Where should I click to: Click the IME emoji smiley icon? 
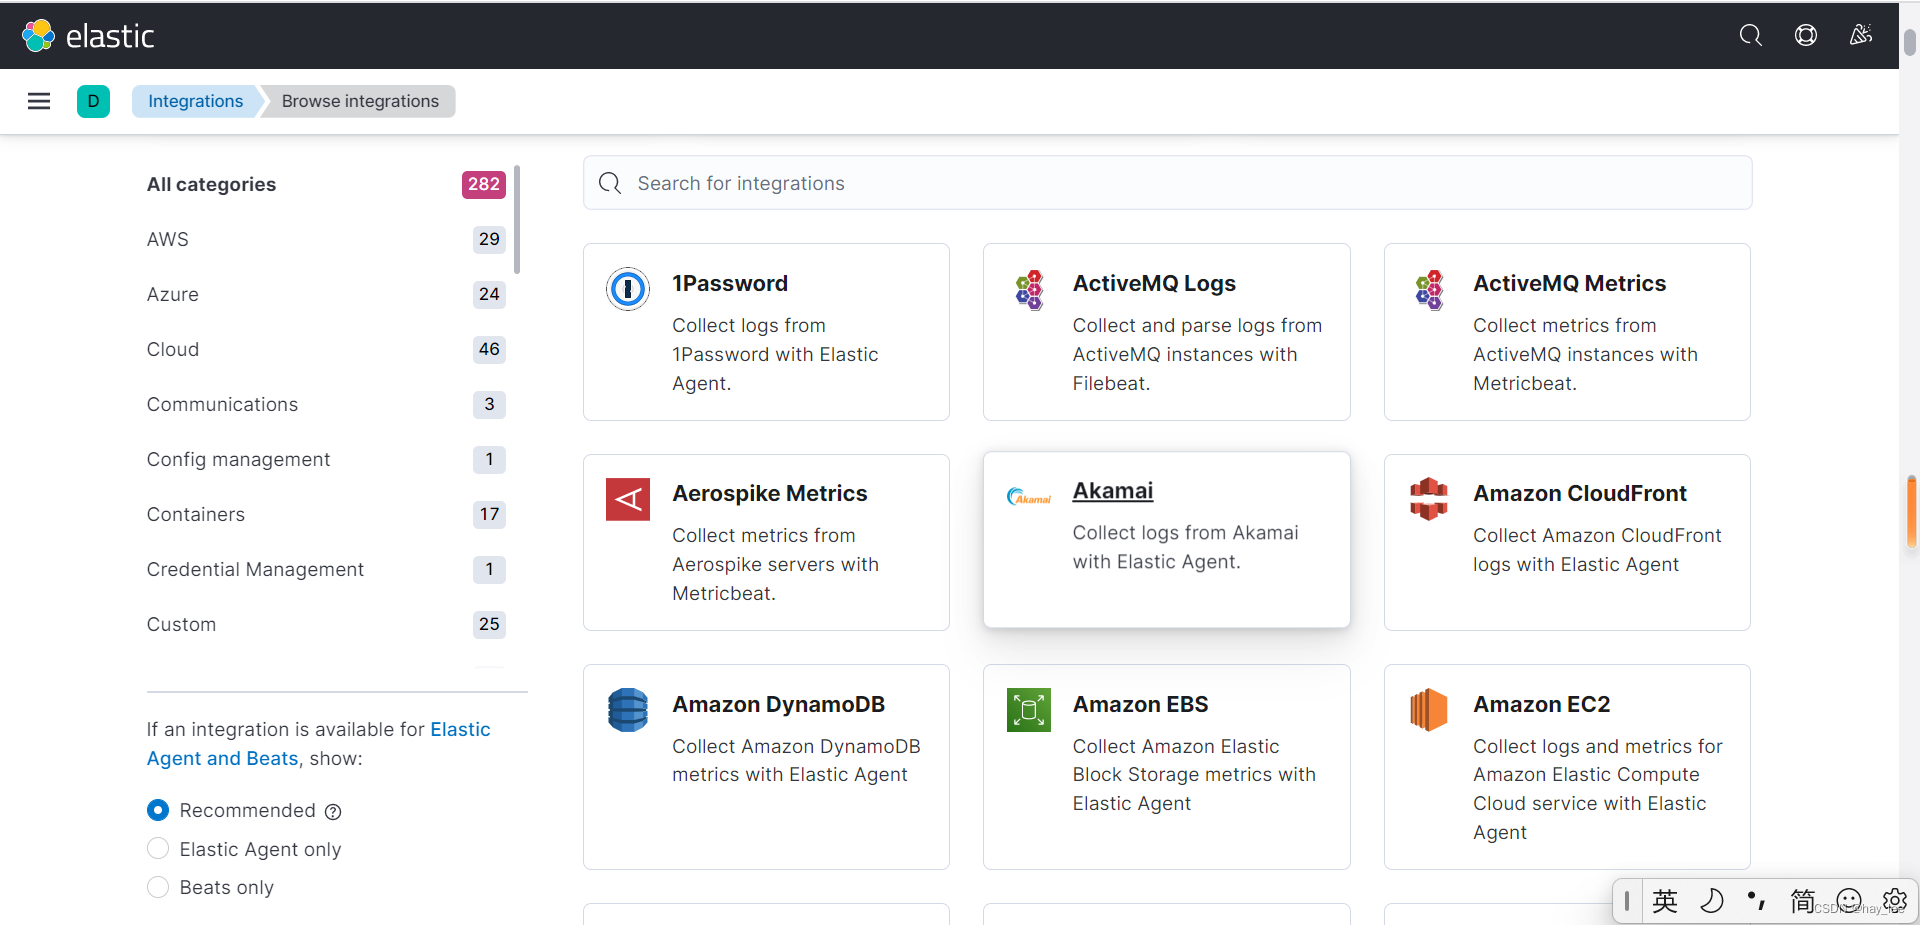pos(1849,901)
